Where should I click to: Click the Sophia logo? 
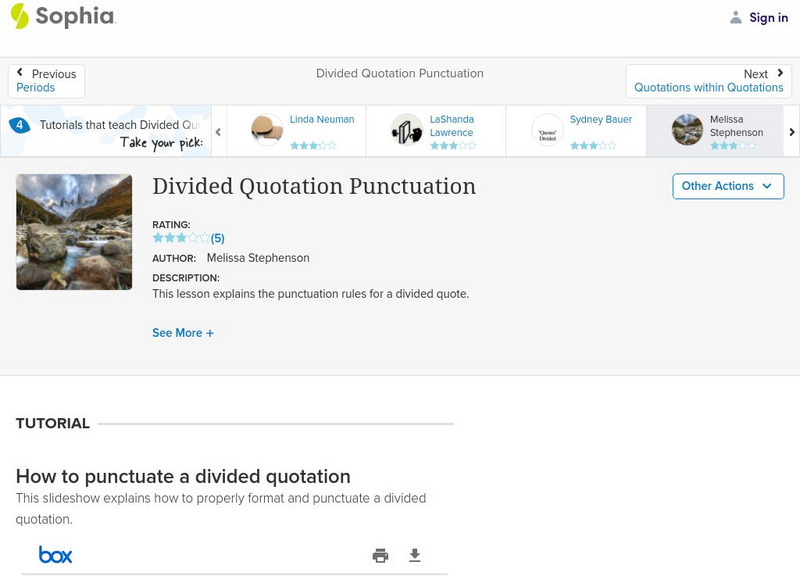tap(63, 16)
